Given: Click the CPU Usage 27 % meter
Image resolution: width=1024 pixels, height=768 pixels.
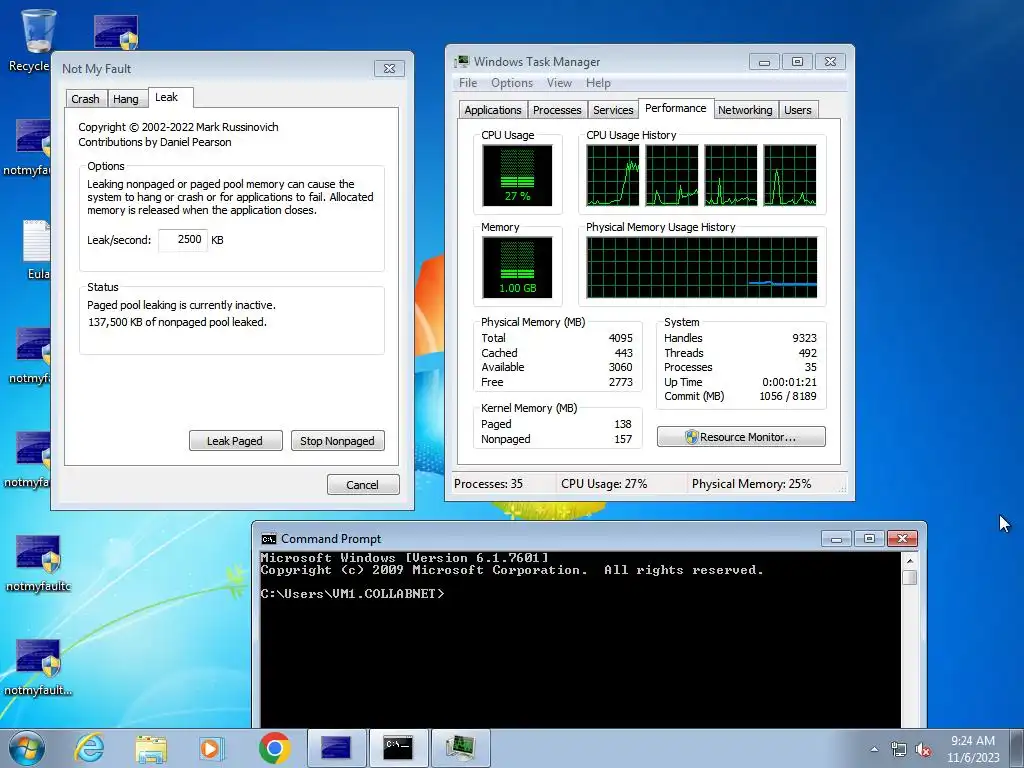Looking at the screenshot, I should tap(517, 176).
